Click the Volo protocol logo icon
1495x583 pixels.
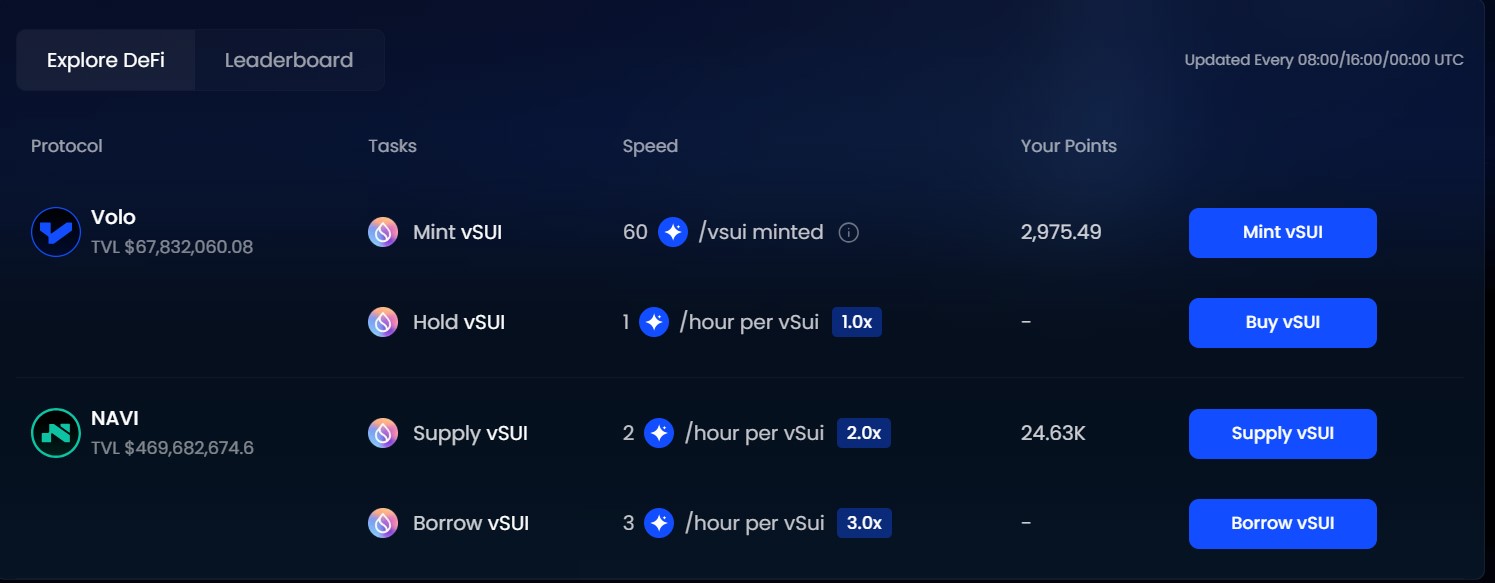(x=56, y=232)
